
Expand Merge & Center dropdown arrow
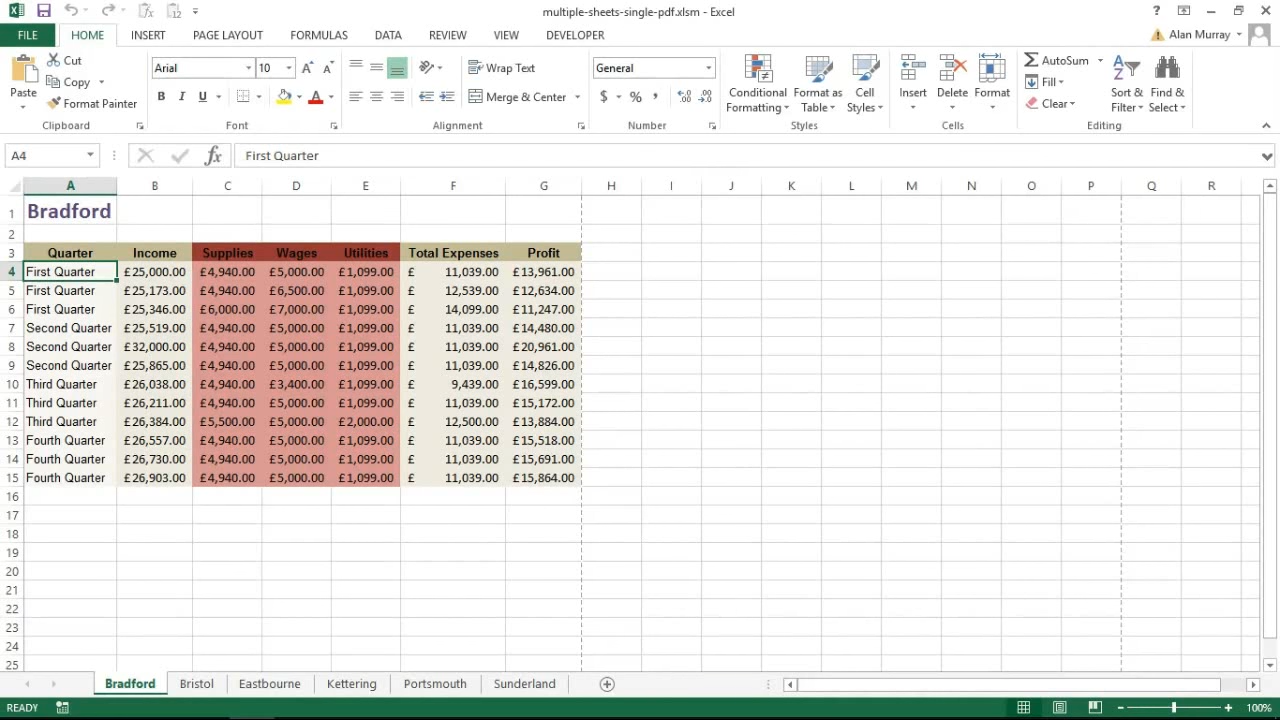point(577,97)
